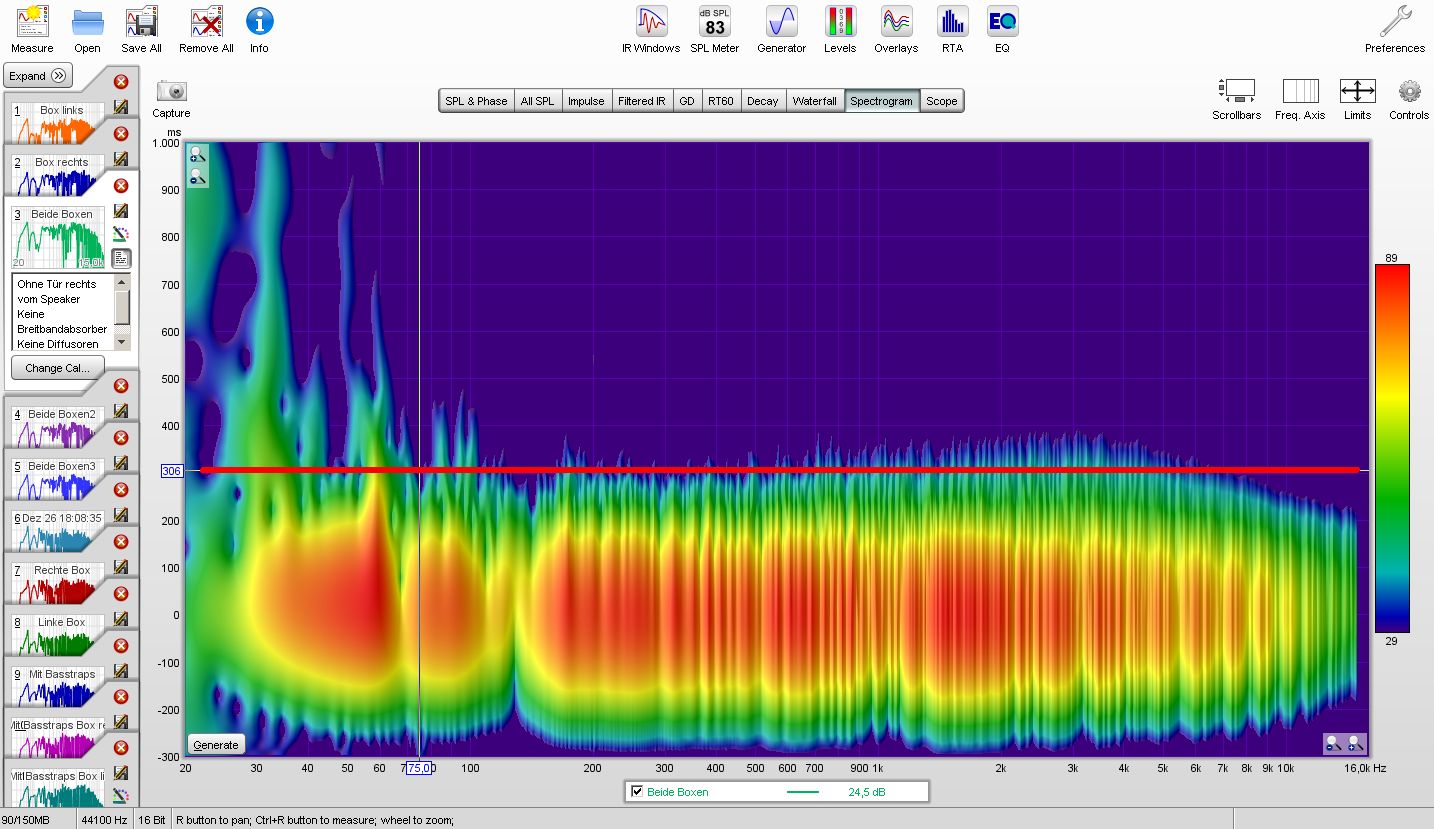Screen dimensions: 1434x829
Task: Switch to Waterfall tab
Action: click(814, 101)
